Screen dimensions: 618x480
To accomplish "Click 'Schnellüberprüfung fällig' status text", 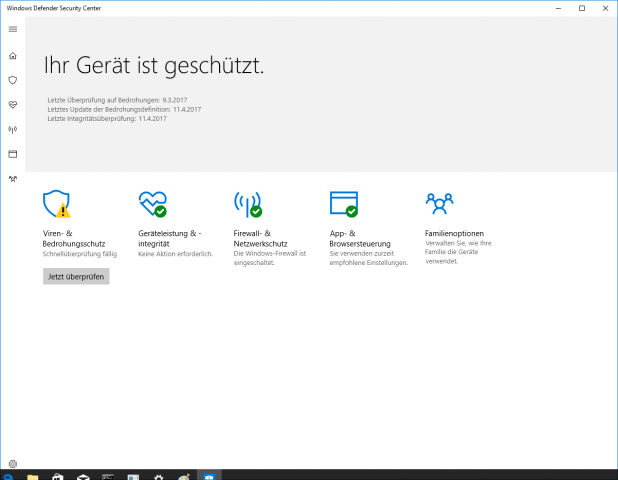I will coord(80,254).
